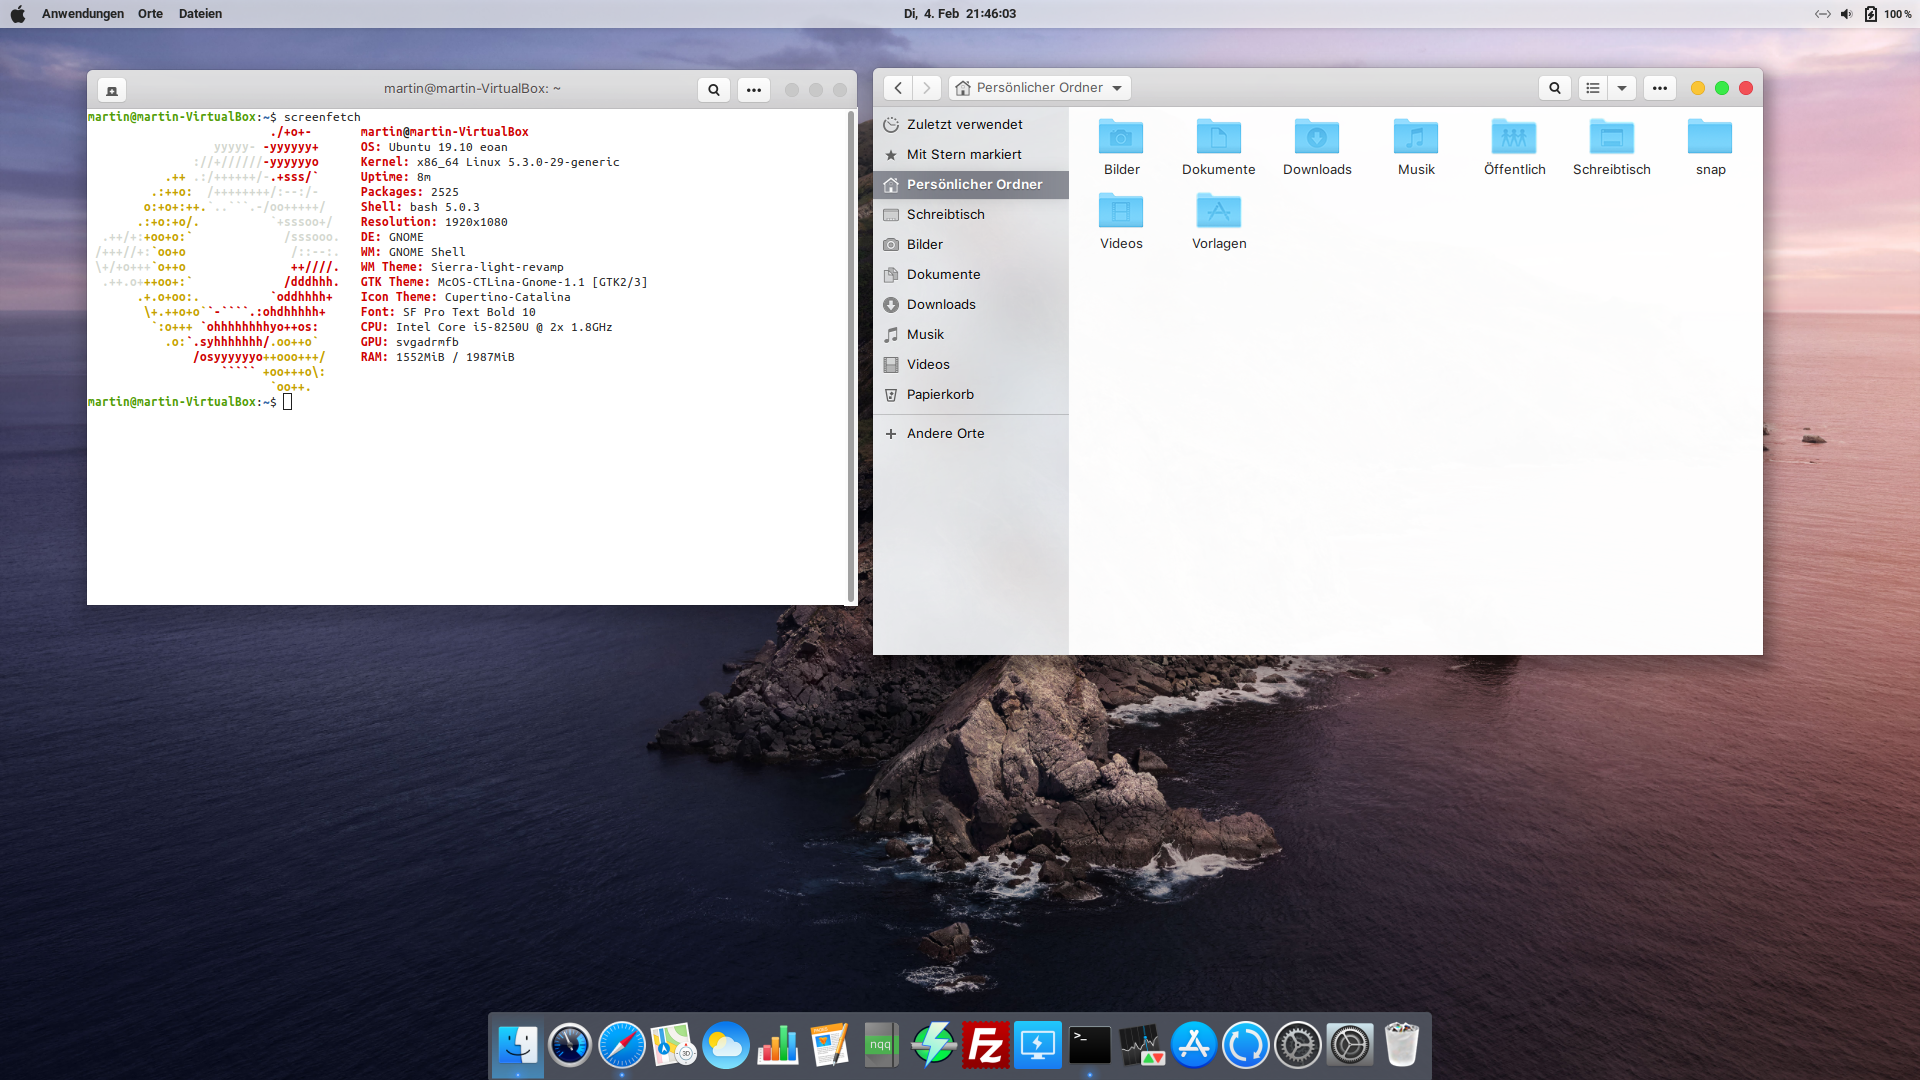The height and width of the screenshot is (1080, 1920).
Task: Click the terminal window scrollbar
Action: (x=851, y=350)
